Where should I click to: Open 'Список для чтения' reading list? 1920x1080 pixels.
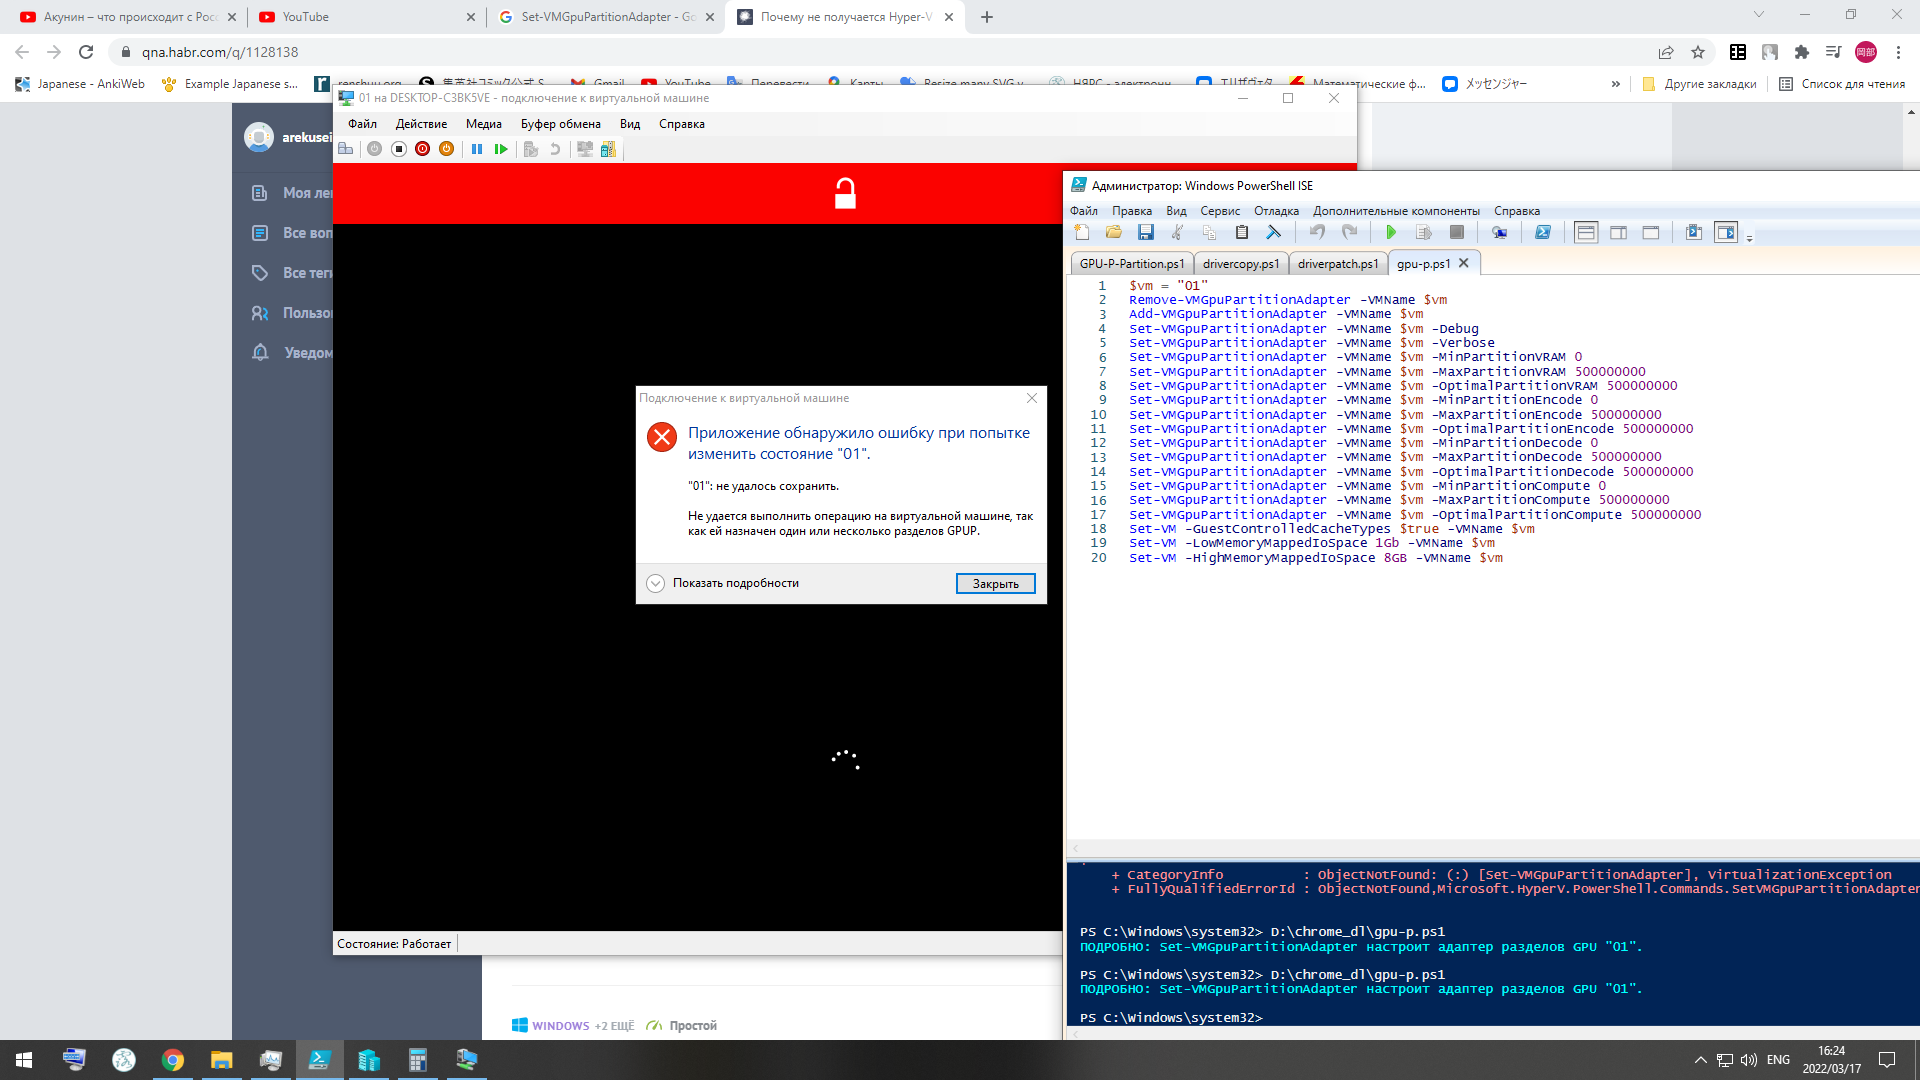pos(1842,84)
